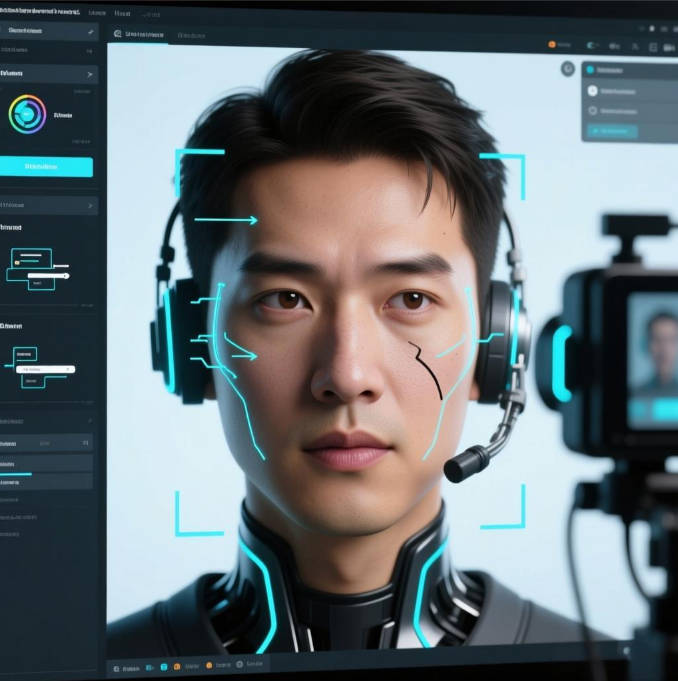Image resolution: width=678 pixels, height=681 pixels.
Task: Switch to the second tab above viewport
Action: [191, 35]
